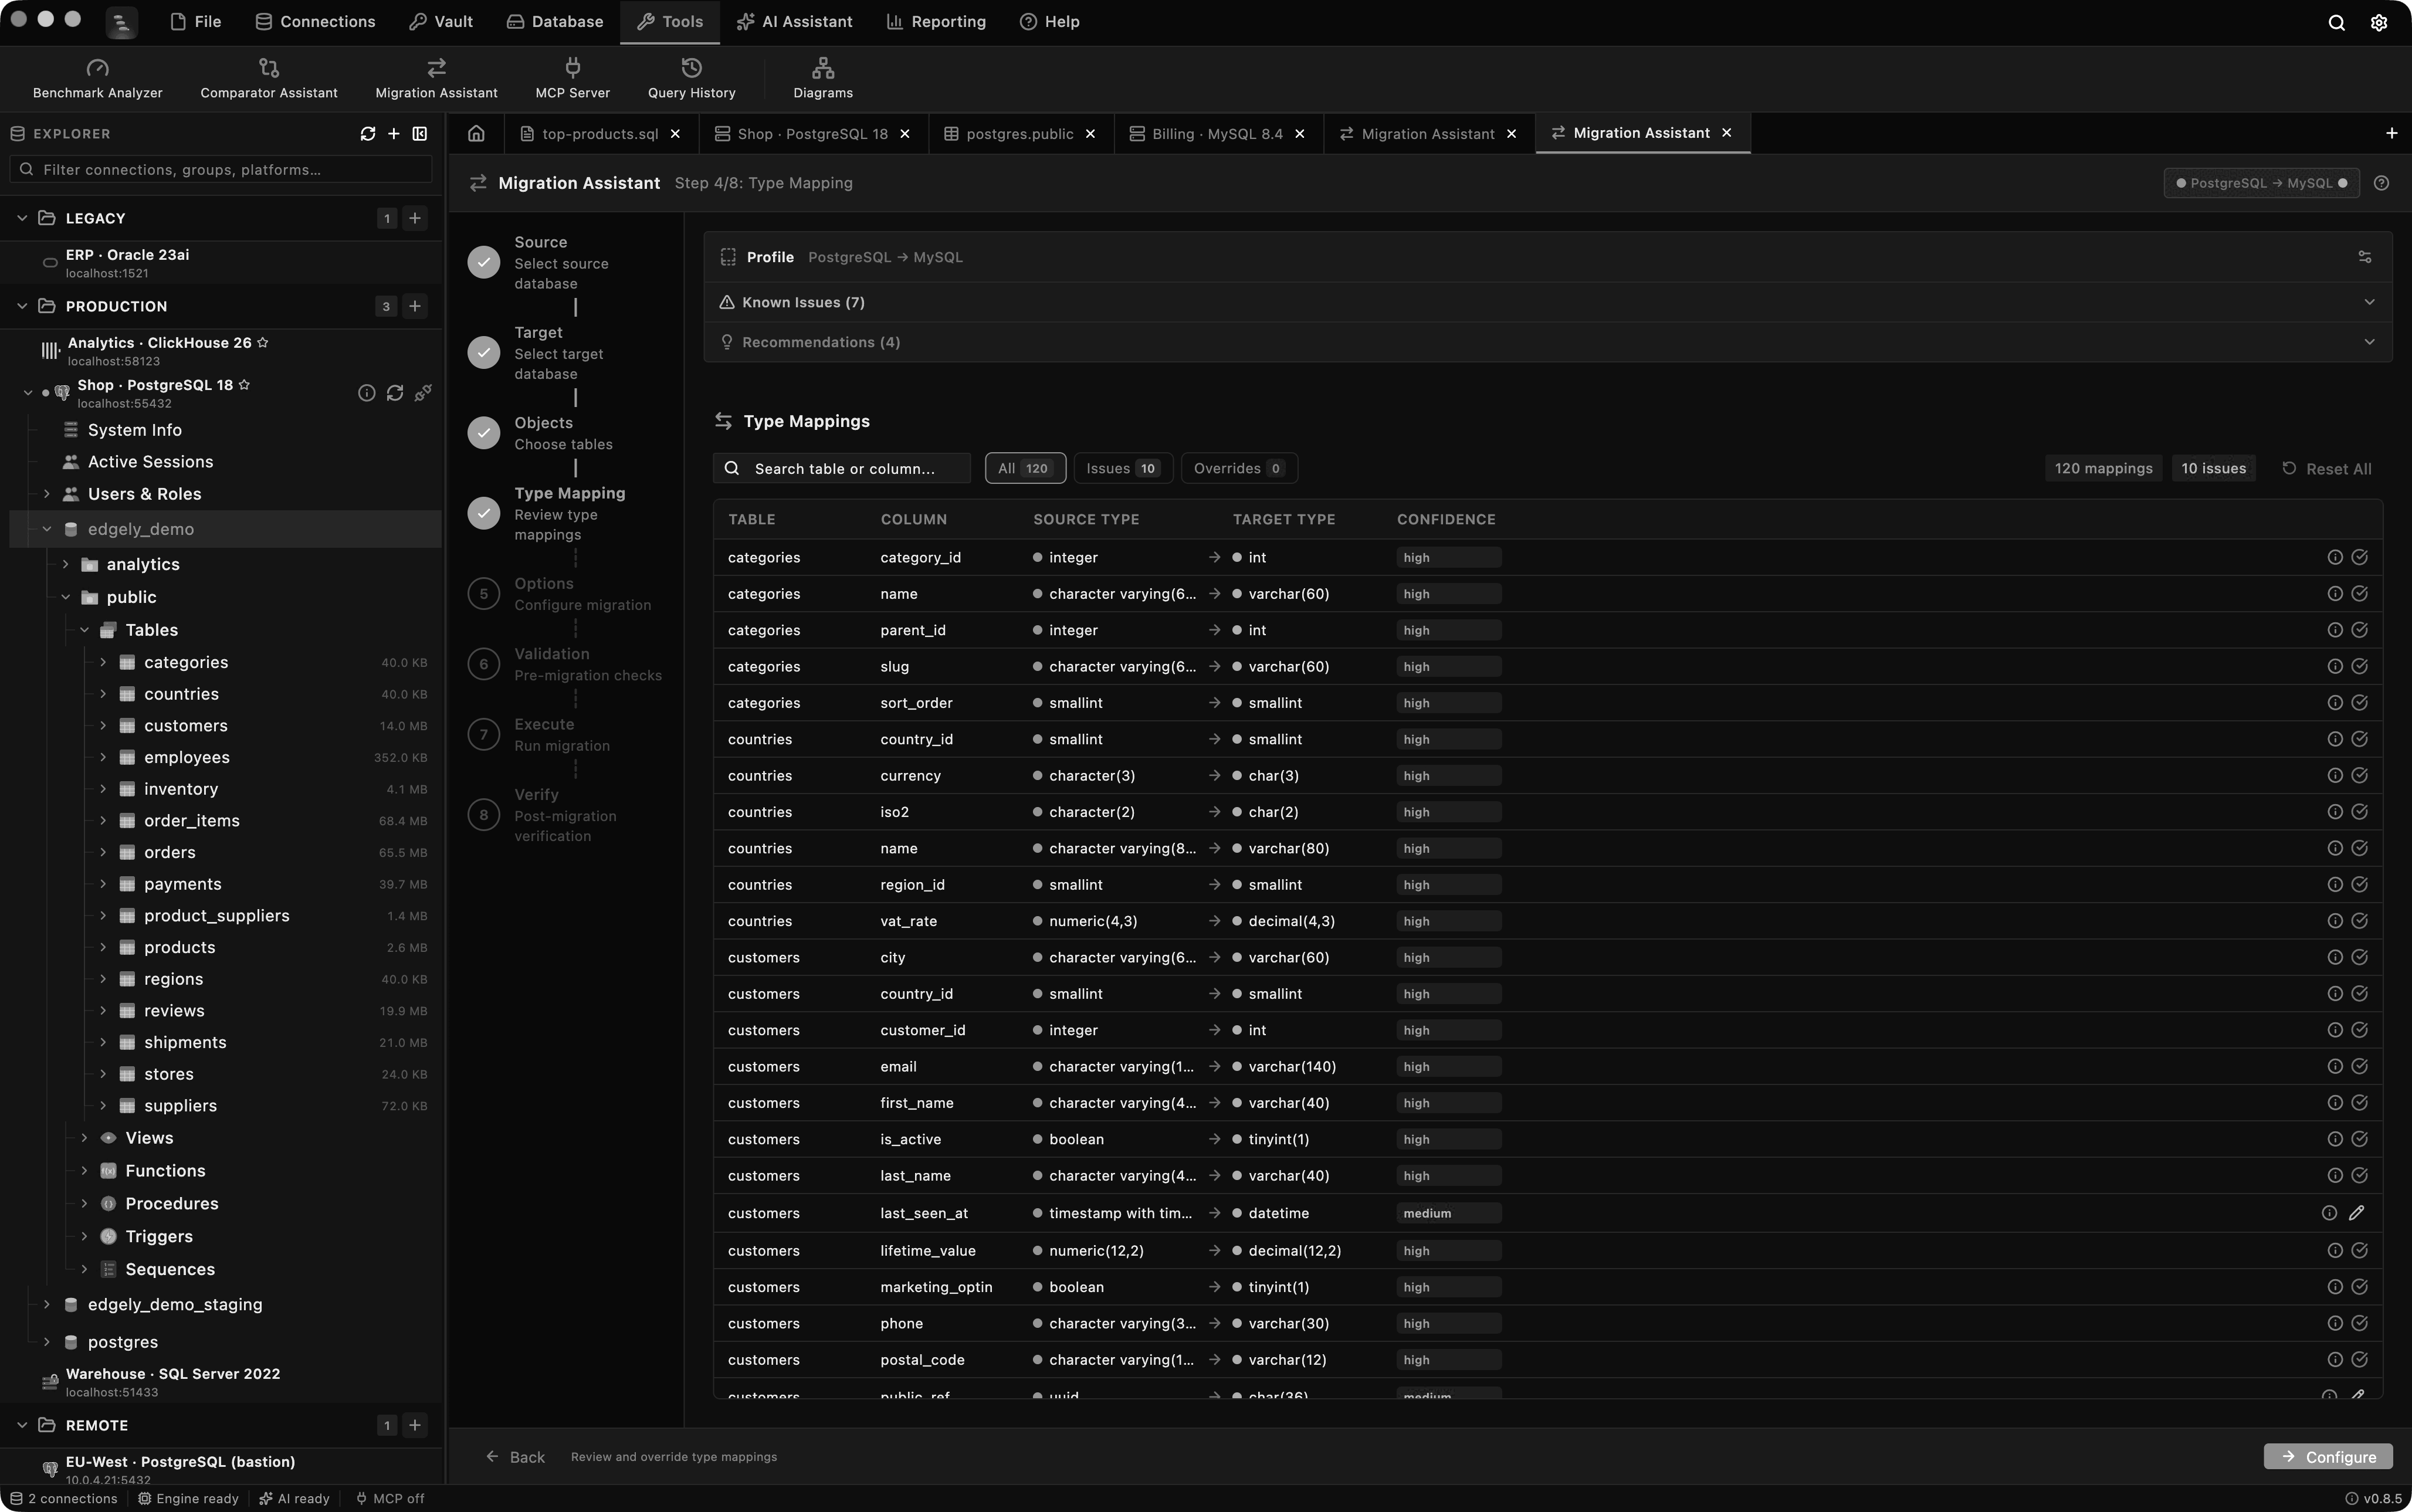Click the Configure button
Image resolution: width=2412 pixels, height=1512 pixels.
(2327, 1456)
